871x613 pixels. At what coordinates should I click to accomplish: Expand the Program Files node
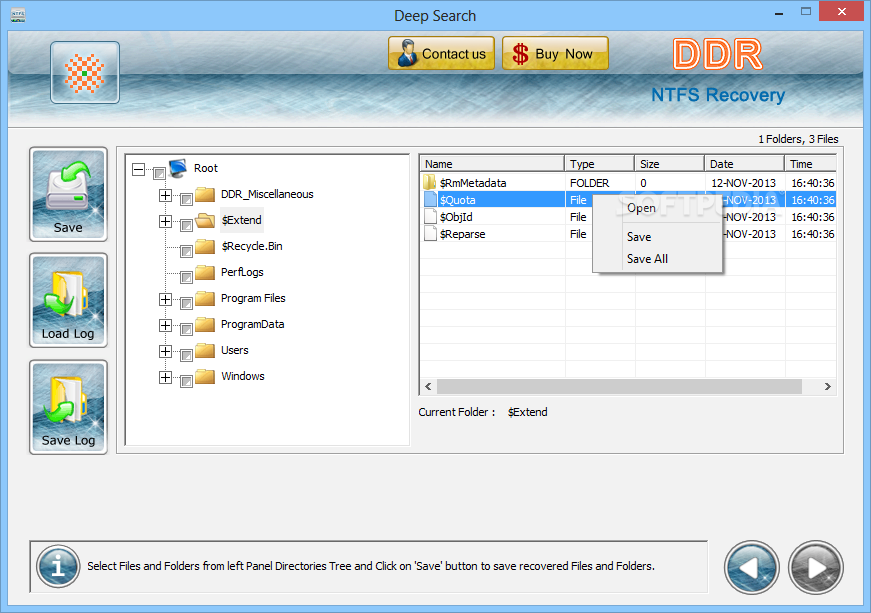click(165, 299)
